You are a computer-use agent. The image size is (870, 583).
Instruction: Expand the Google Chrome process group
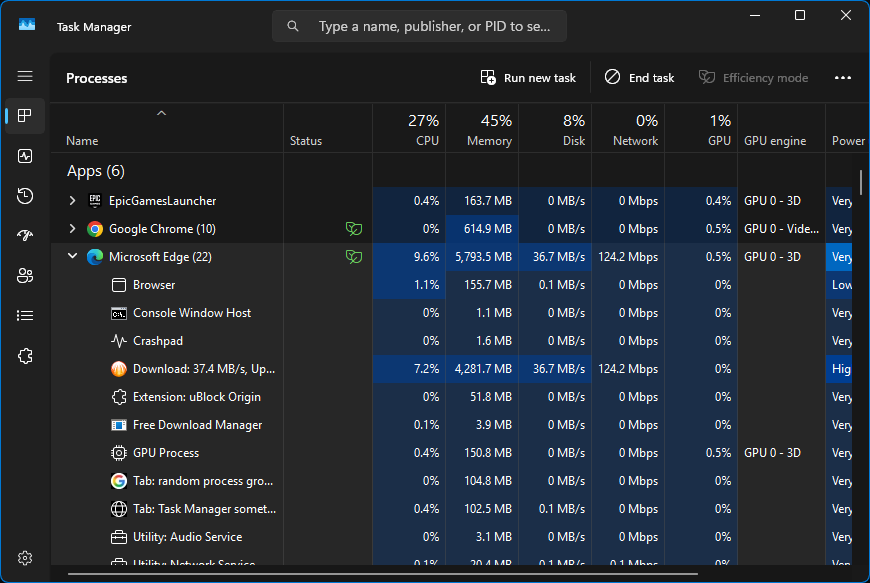point(72,229)
